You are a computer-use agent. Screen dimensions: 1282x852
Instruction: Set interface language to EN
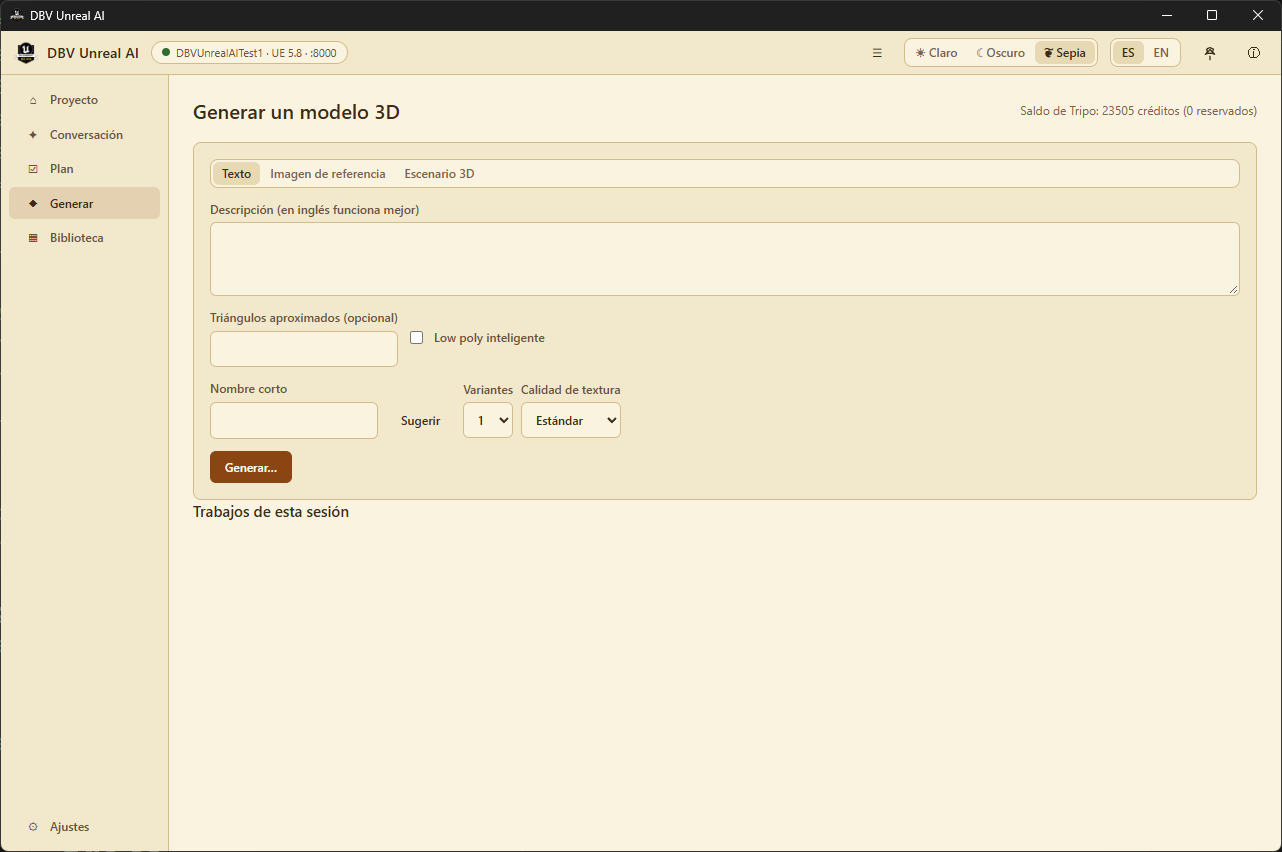coord(1161,53)
